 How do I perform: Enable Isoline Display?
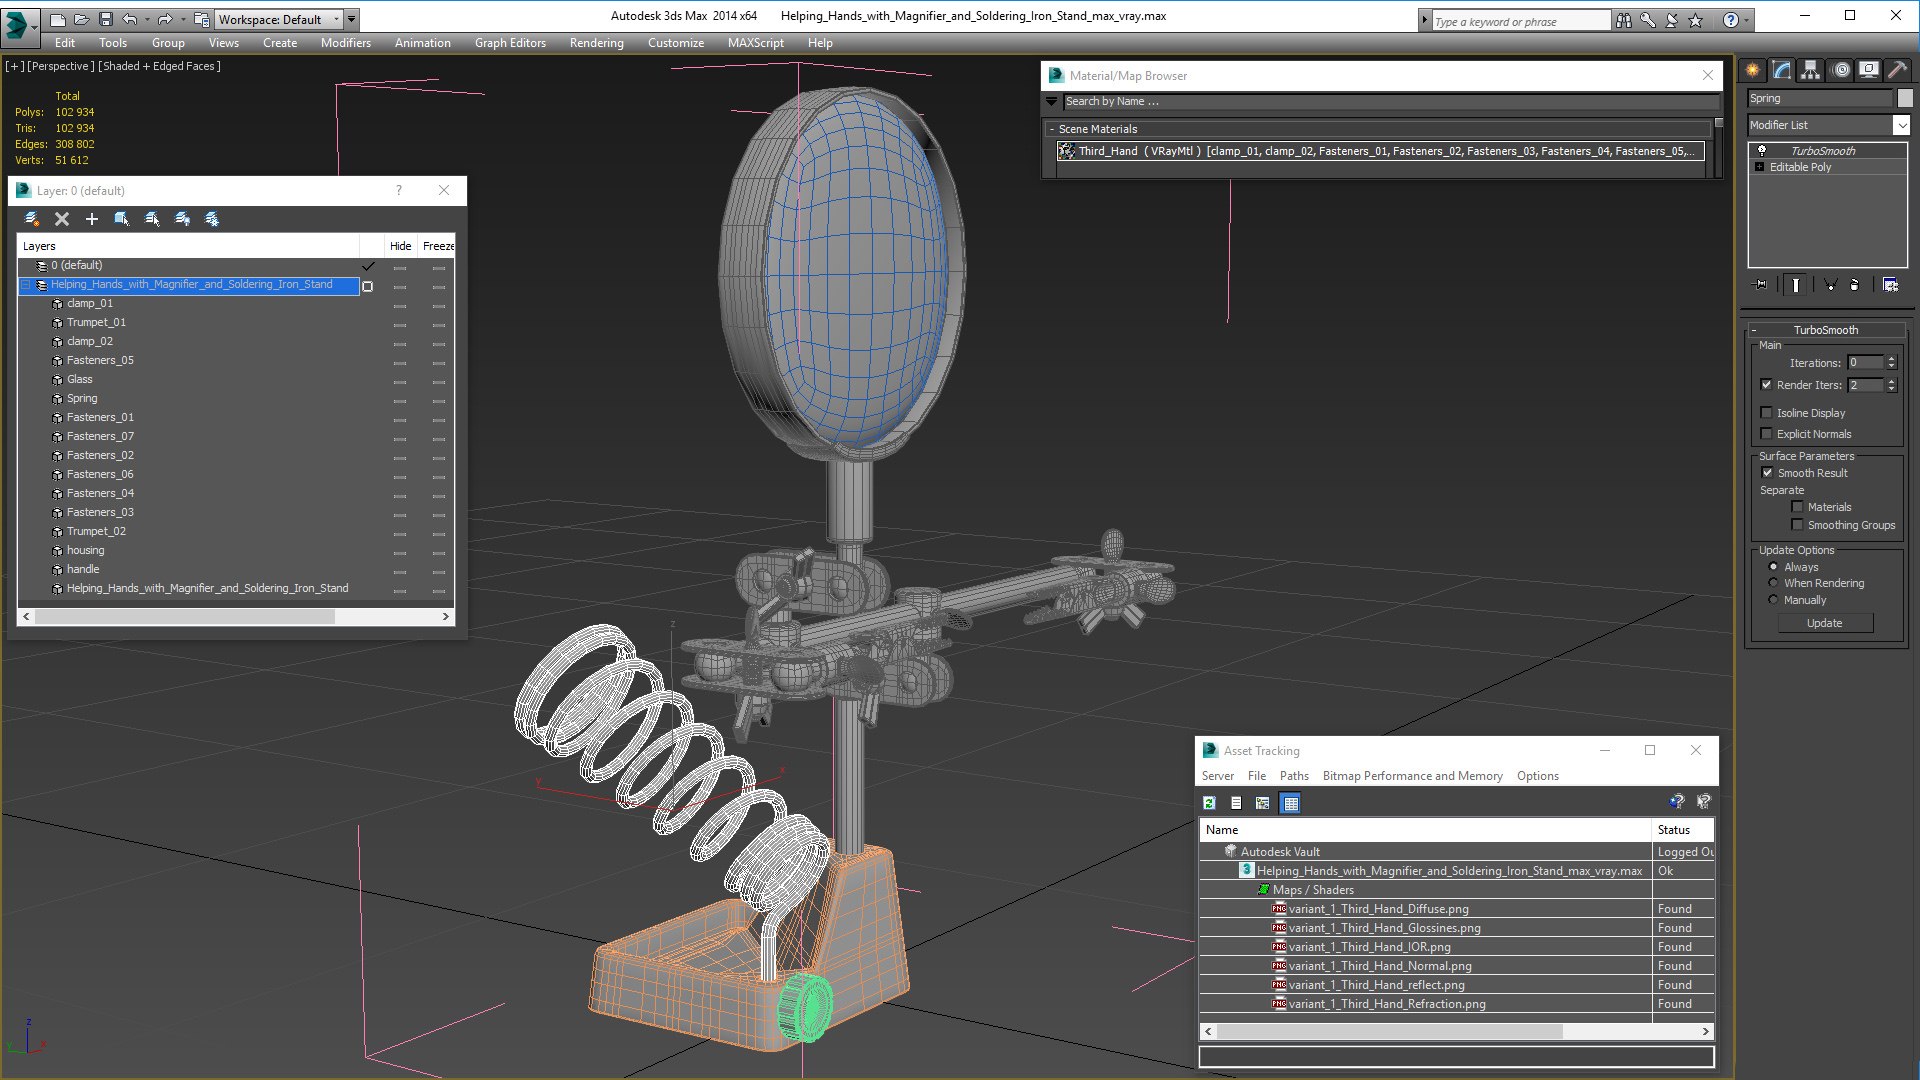click(1766, 413)
